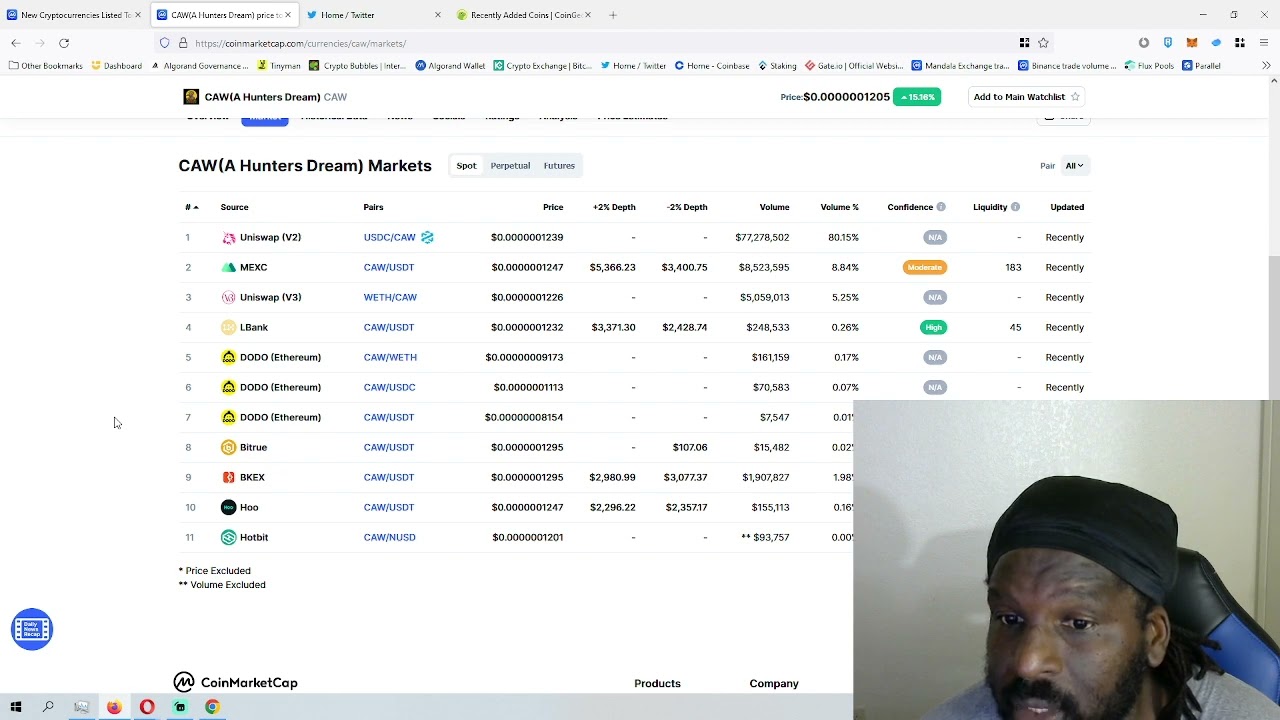The height and width of the screenshot is (720, 1280).
Task: Open the MetaMask fox extension icon
Action: tap(1192, 43)
